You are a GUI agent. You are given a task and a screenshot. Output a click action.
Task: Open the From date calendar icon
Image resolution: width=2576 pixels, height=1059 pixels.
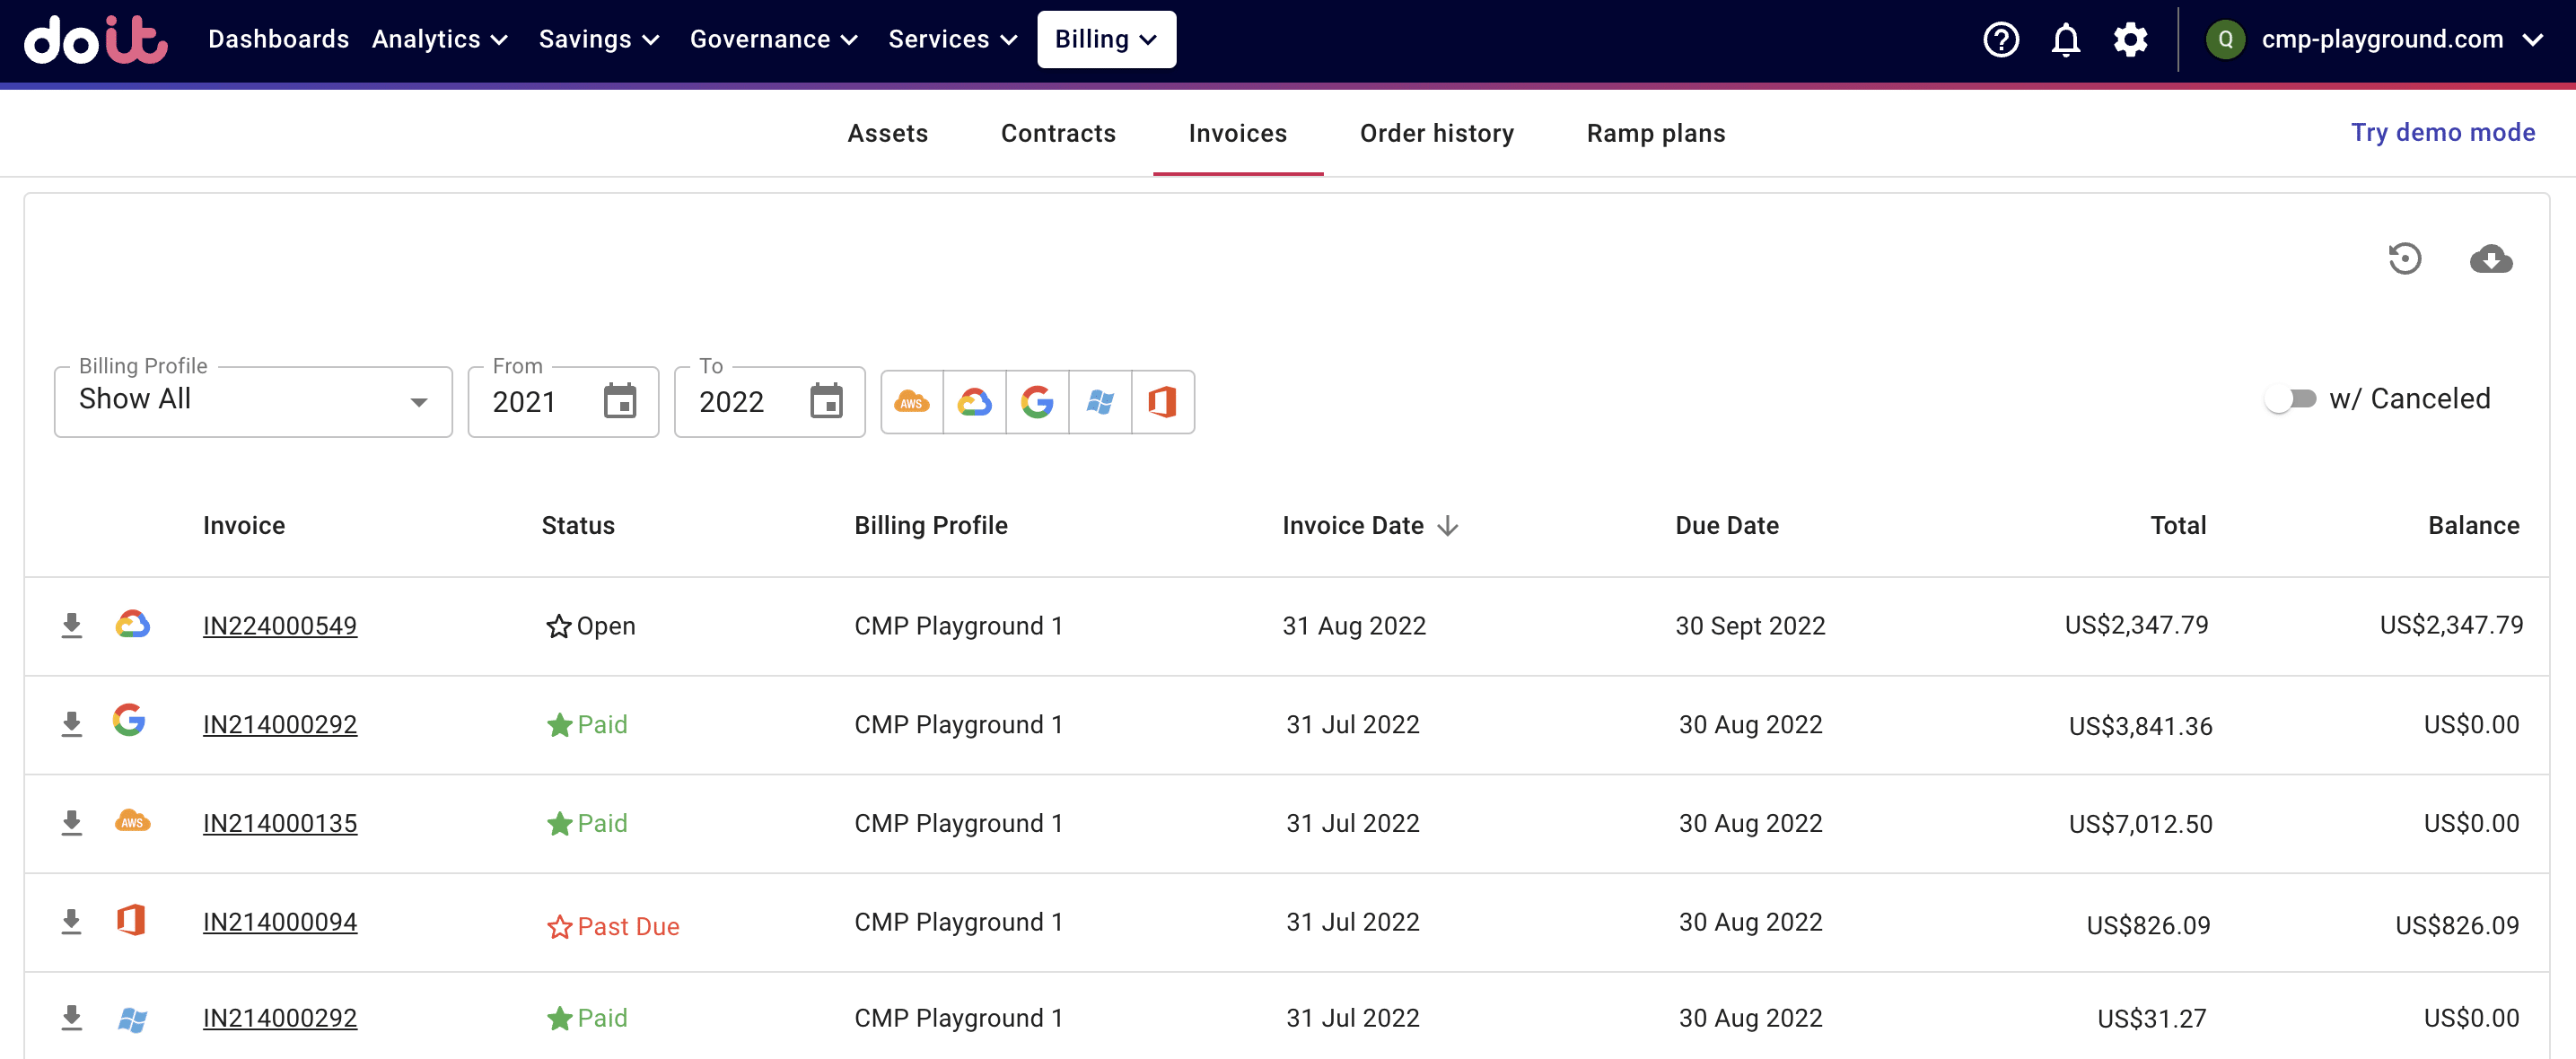(x=620, y=401)
